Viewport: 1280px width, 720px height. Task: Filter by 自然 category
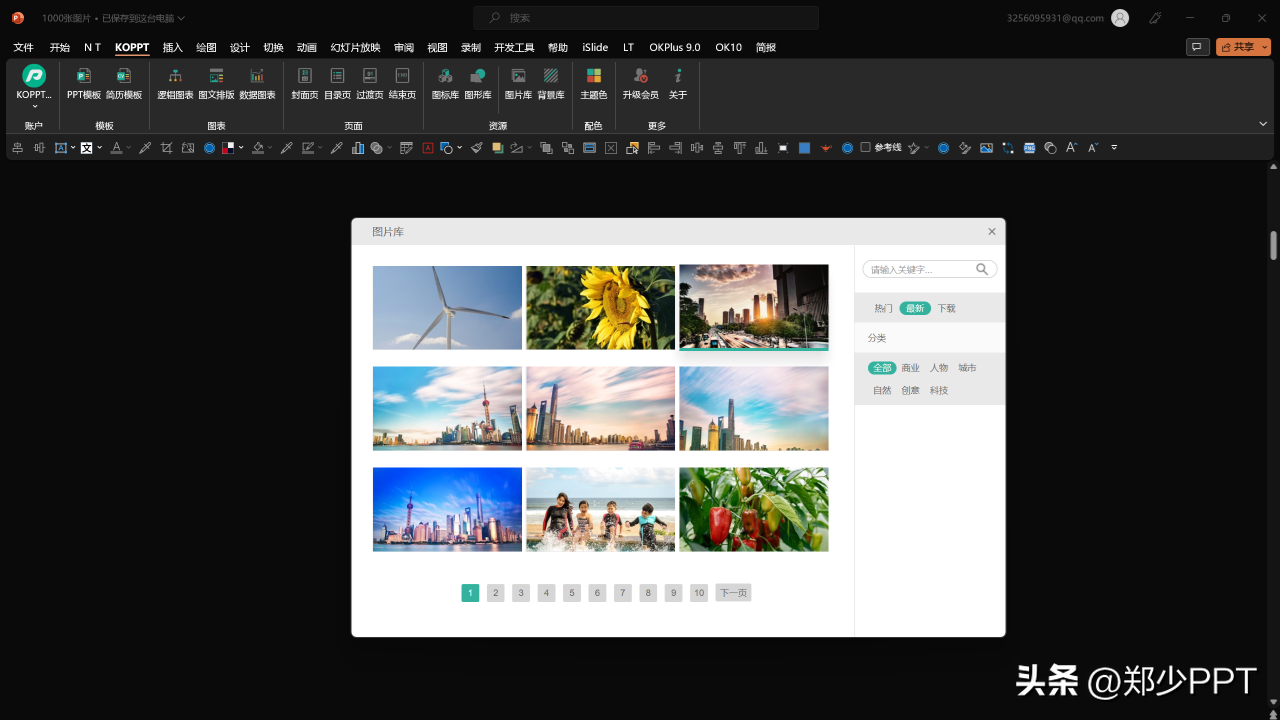coord(882,390)
